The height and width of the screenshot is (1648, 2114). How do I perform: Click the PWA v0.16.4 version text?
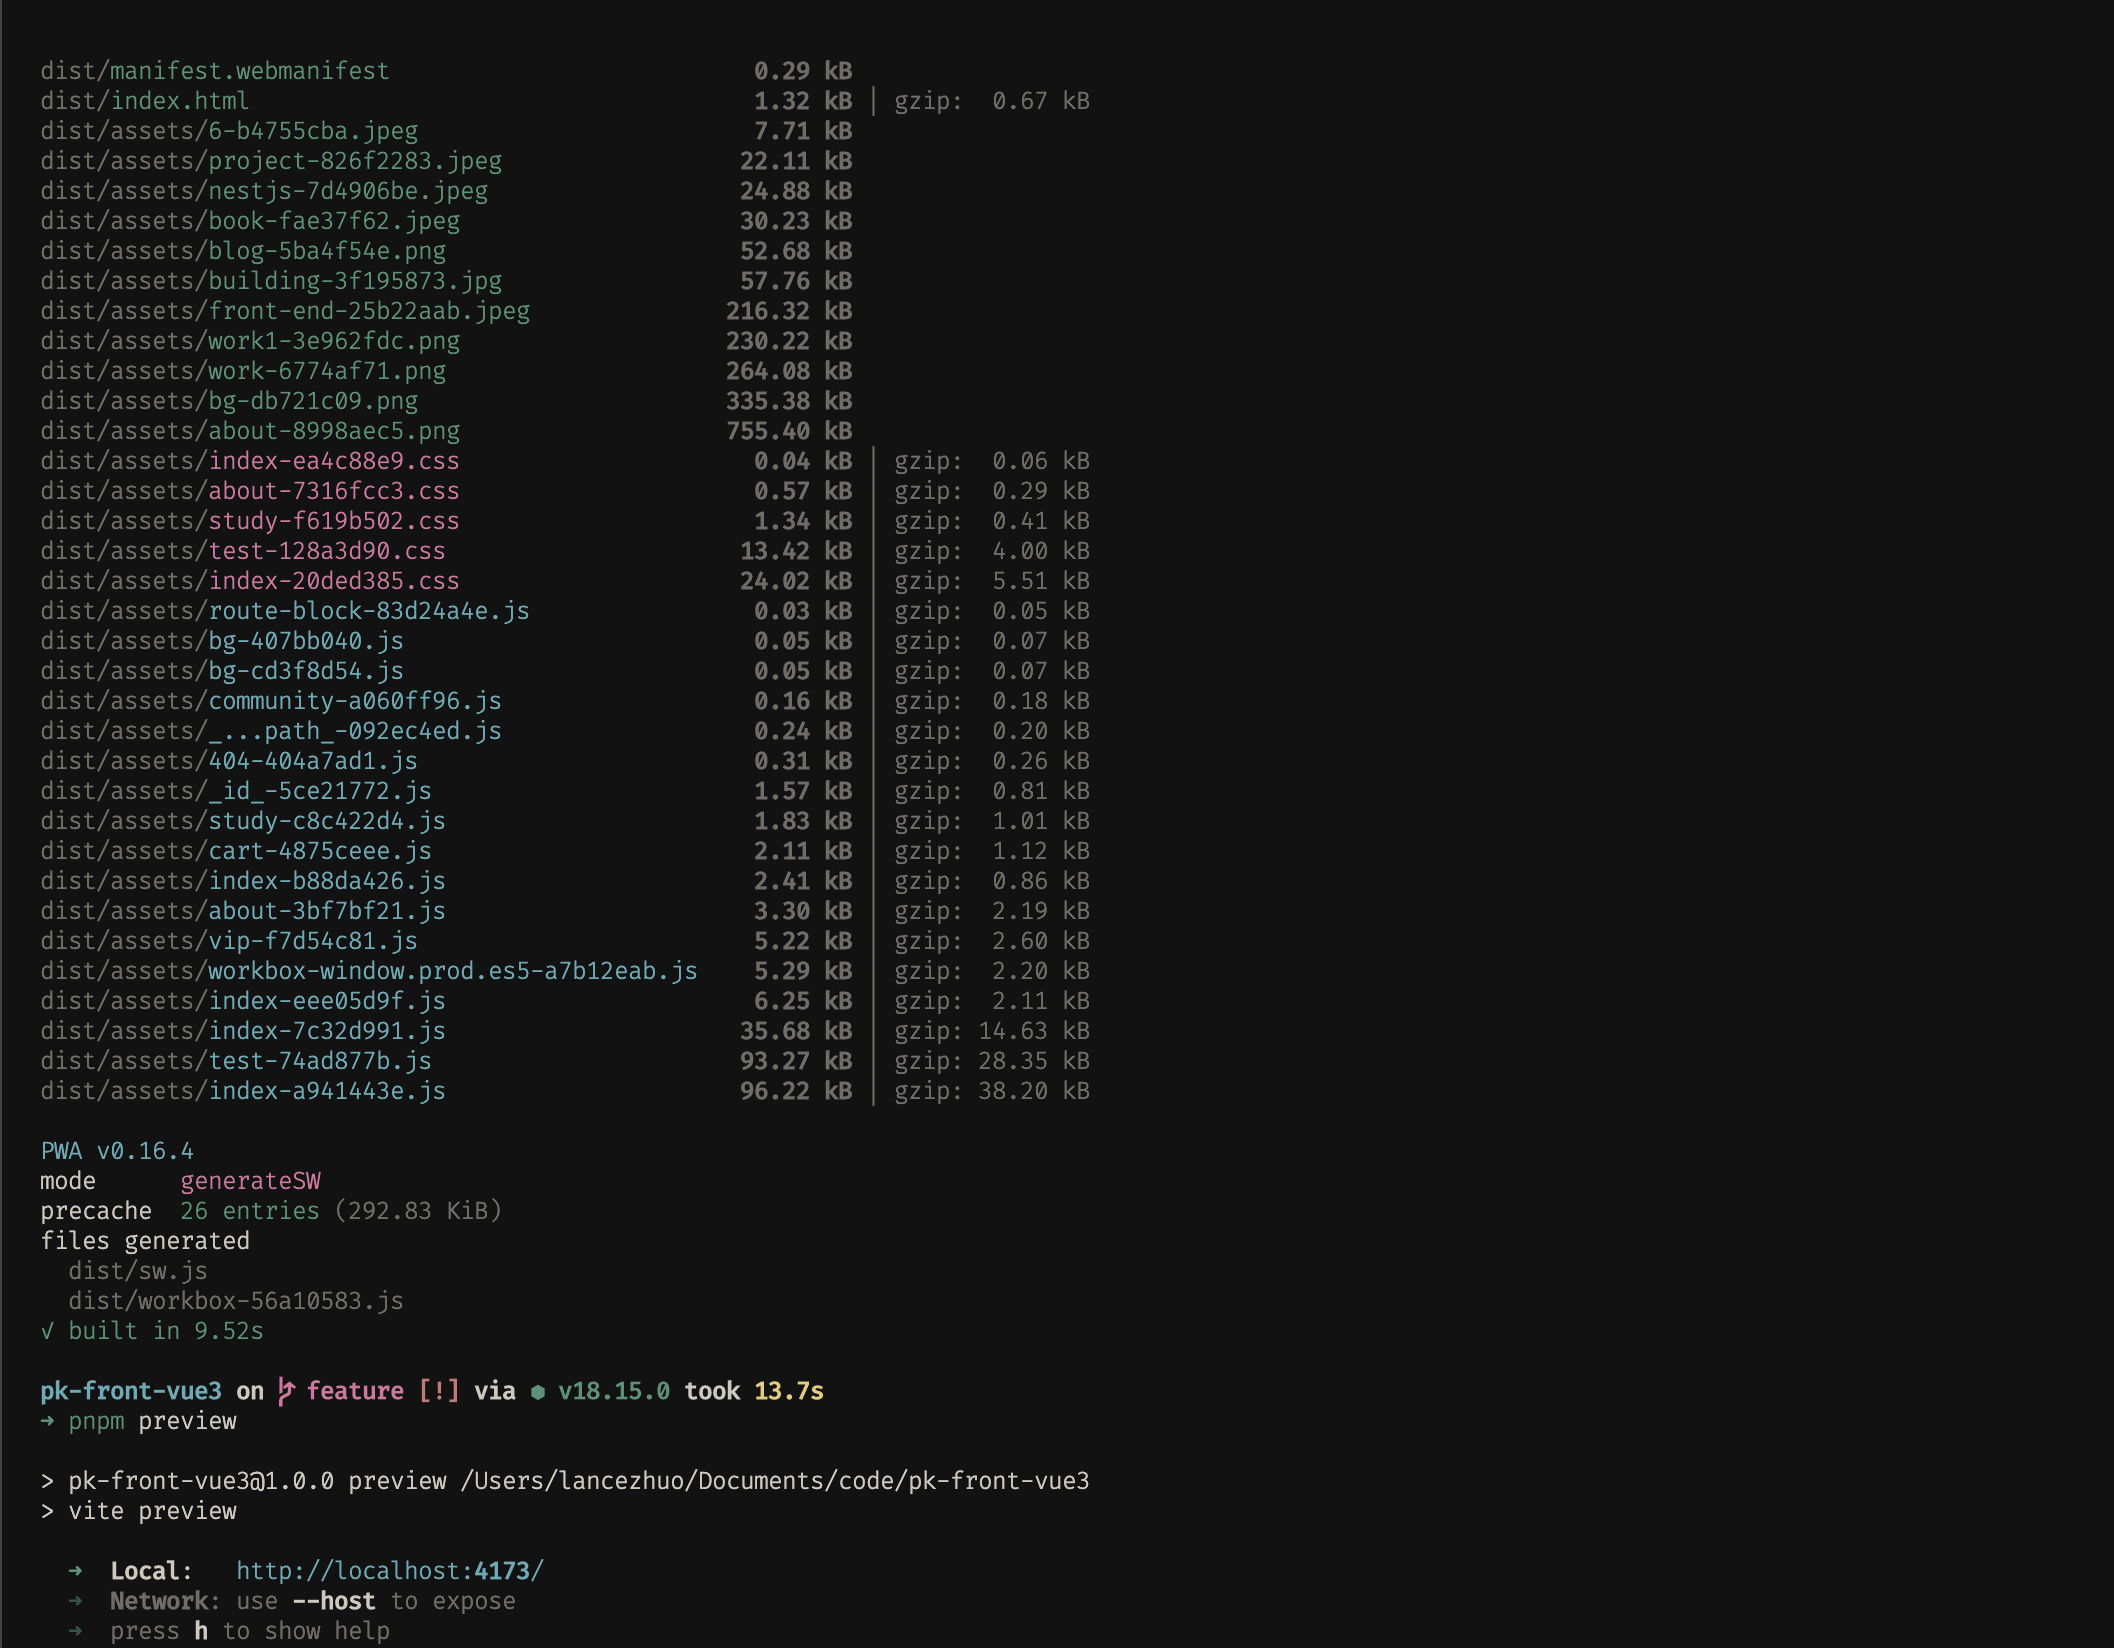click(x=117, y=1151)
